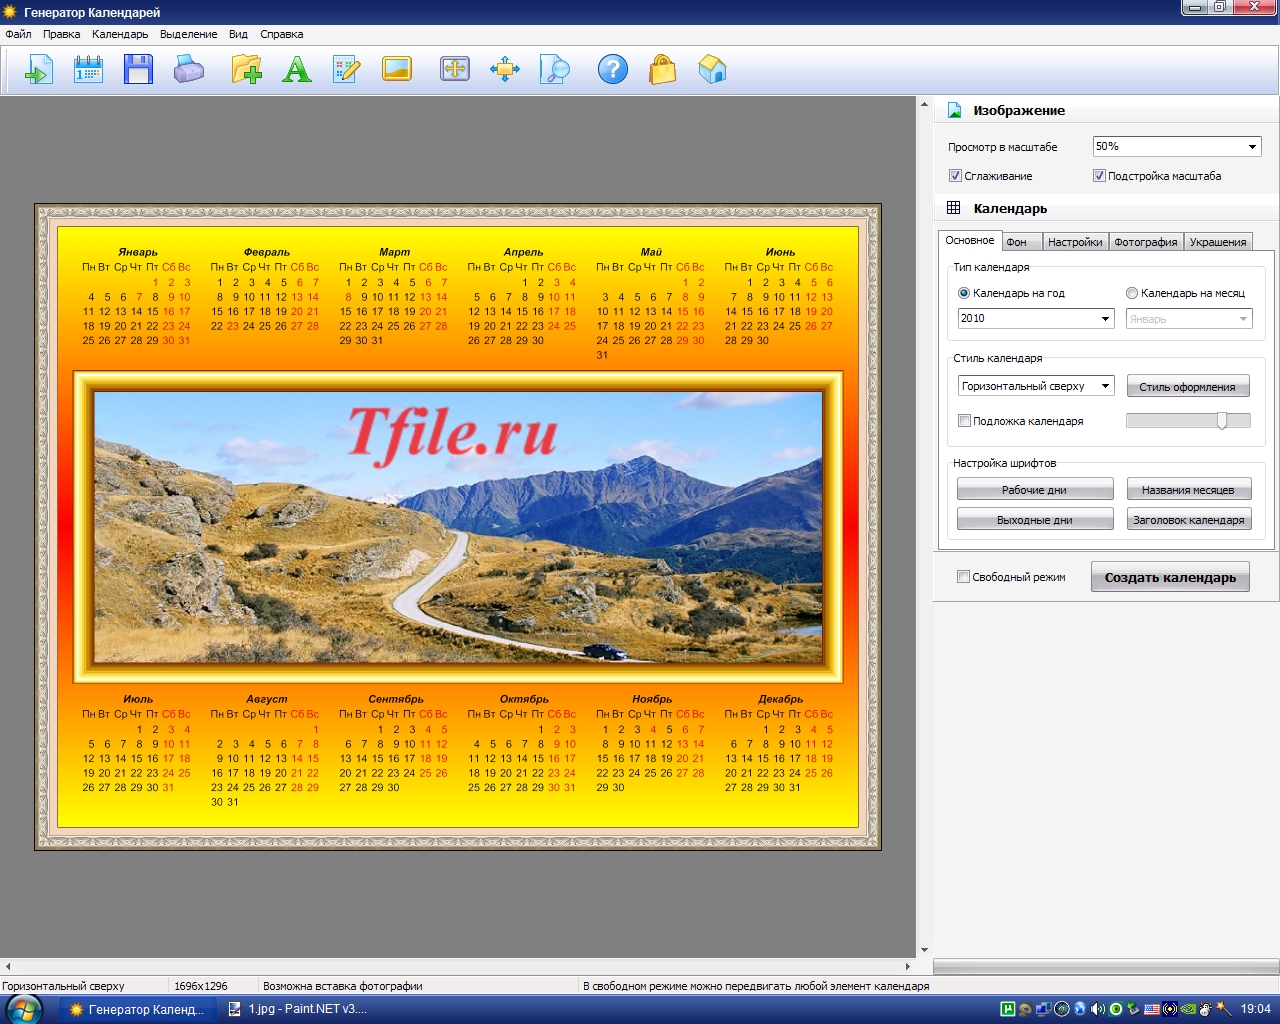Switch to the Фон tab
Image resolution: width=1280 pixels, height=1024 pixels.
tap(1022, 242)
